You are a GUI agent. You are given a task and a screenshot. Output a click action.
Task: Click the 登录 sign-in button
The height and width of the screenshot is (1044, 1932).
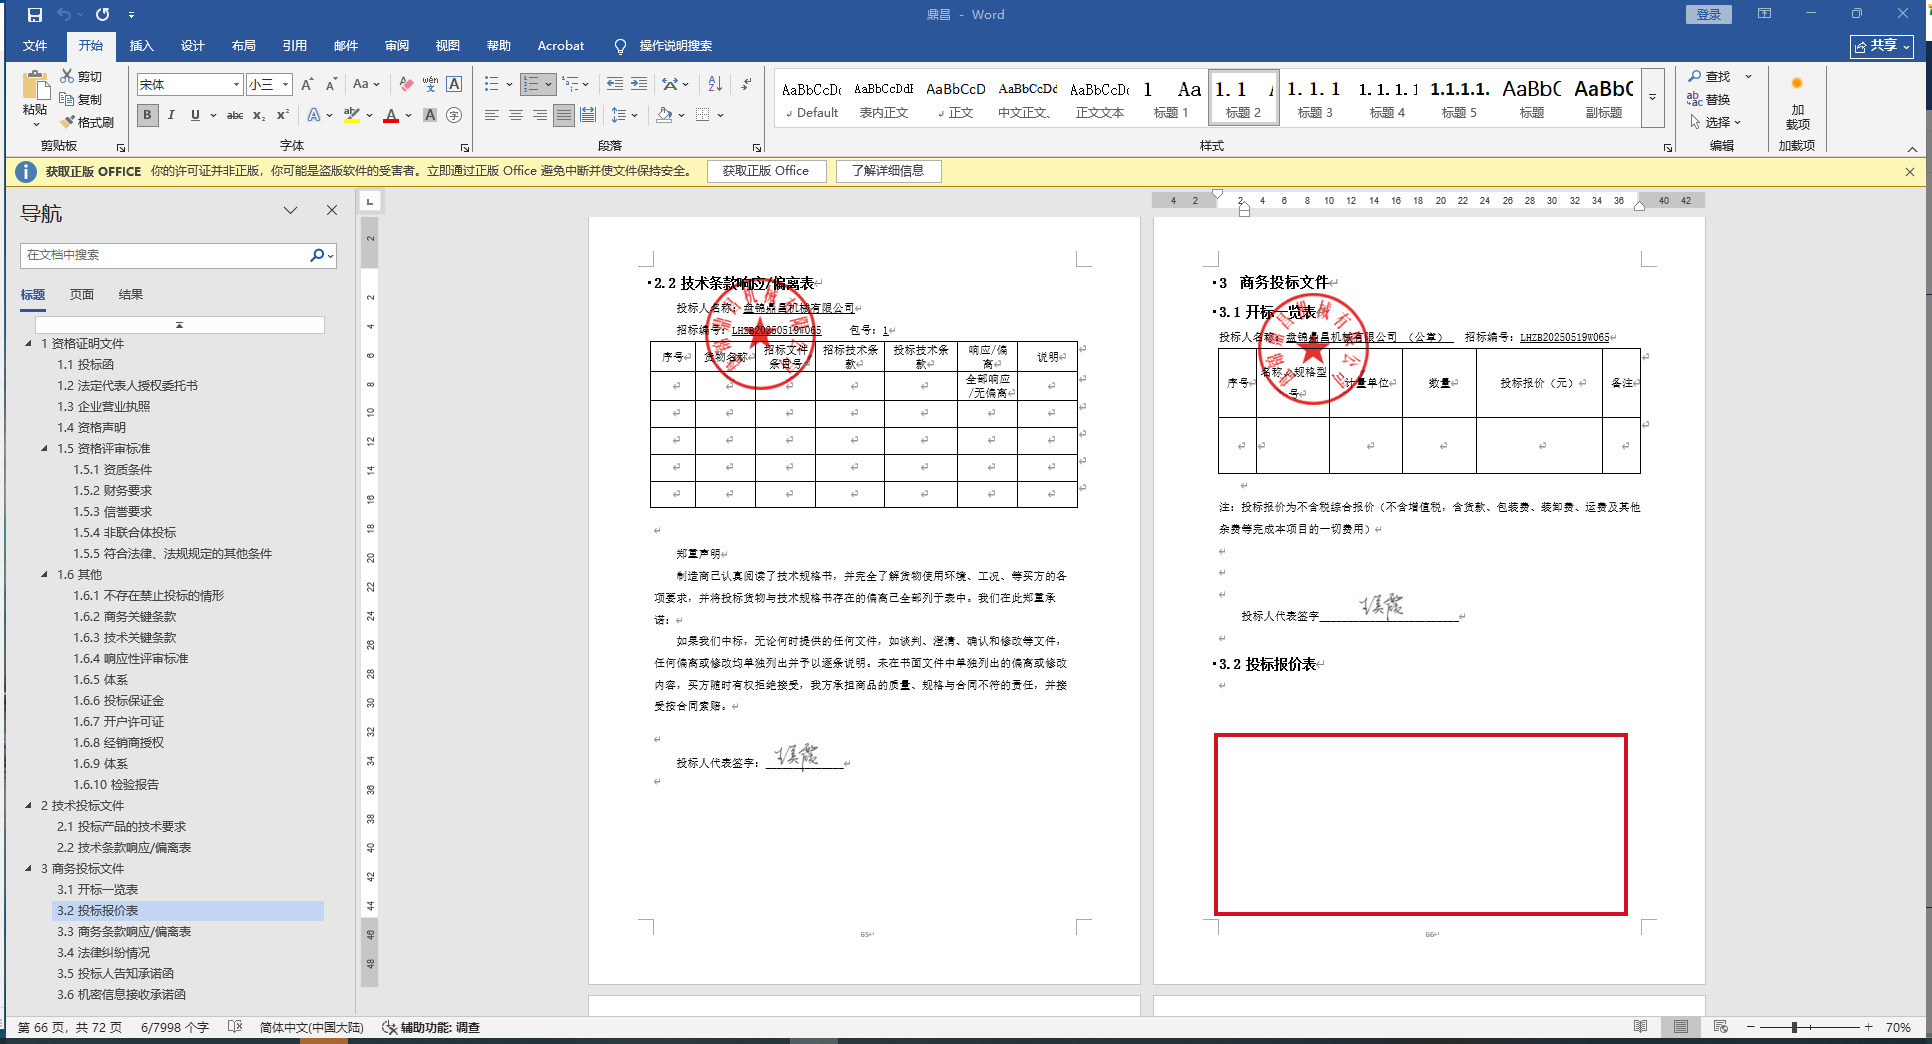click(x=1709, y=14)
